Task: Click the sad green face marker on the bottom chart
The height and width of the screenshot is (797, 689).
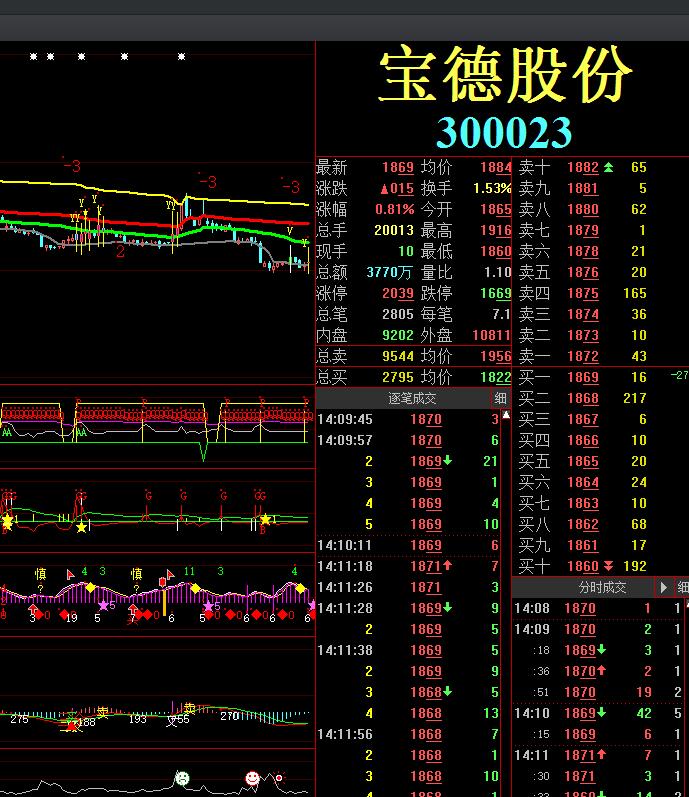Action: pos(182,778)
